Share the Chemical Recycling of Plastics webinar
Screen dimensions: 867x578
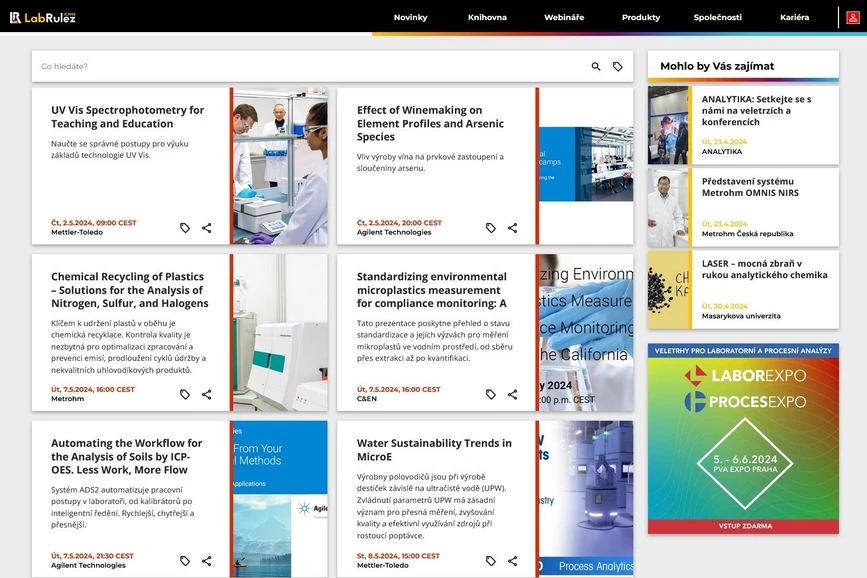click(x=207, y=394)
